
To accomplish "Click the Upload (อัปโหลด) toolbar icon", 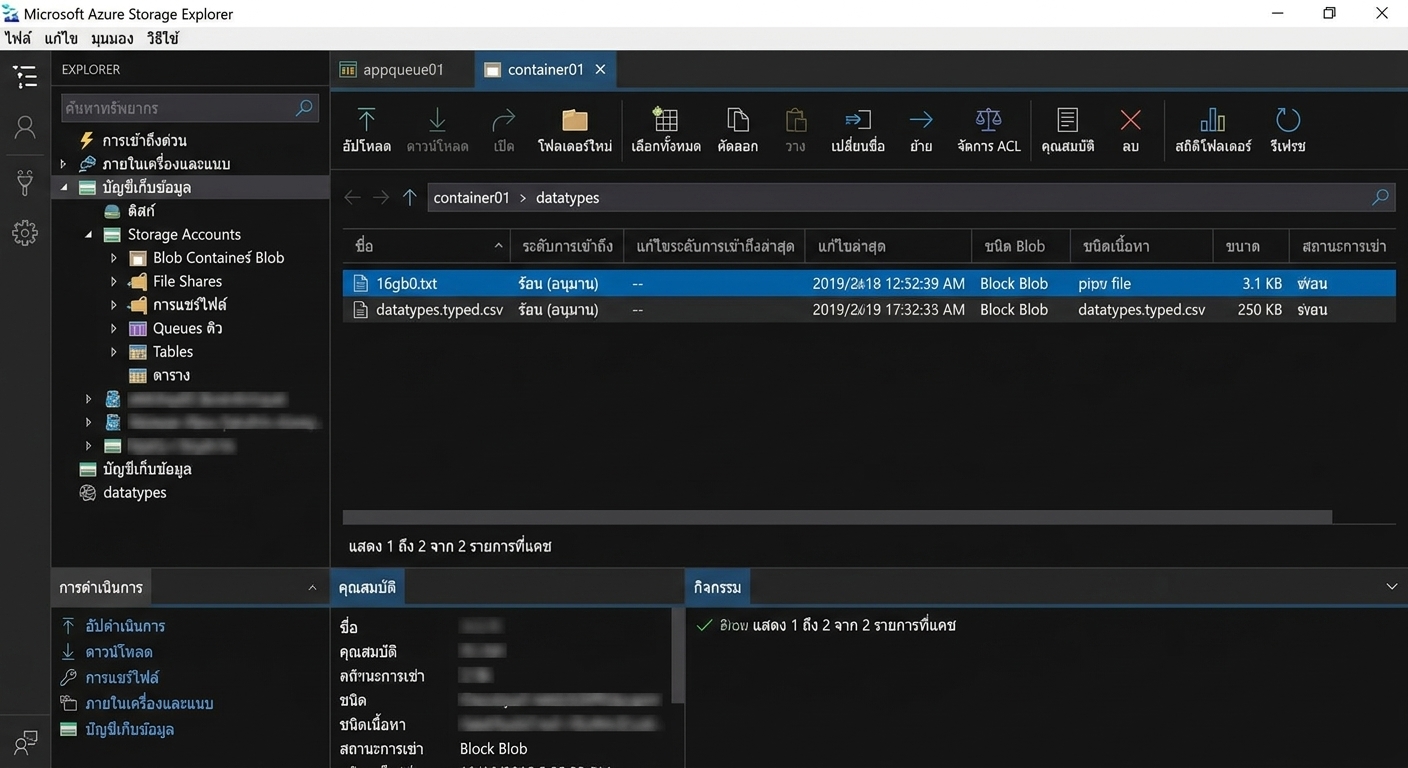I will pos(366,121).
